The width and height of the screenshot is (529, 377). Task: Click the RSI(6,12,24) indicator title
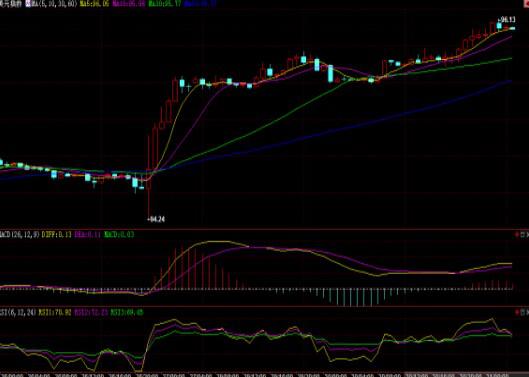coord(18,313)
